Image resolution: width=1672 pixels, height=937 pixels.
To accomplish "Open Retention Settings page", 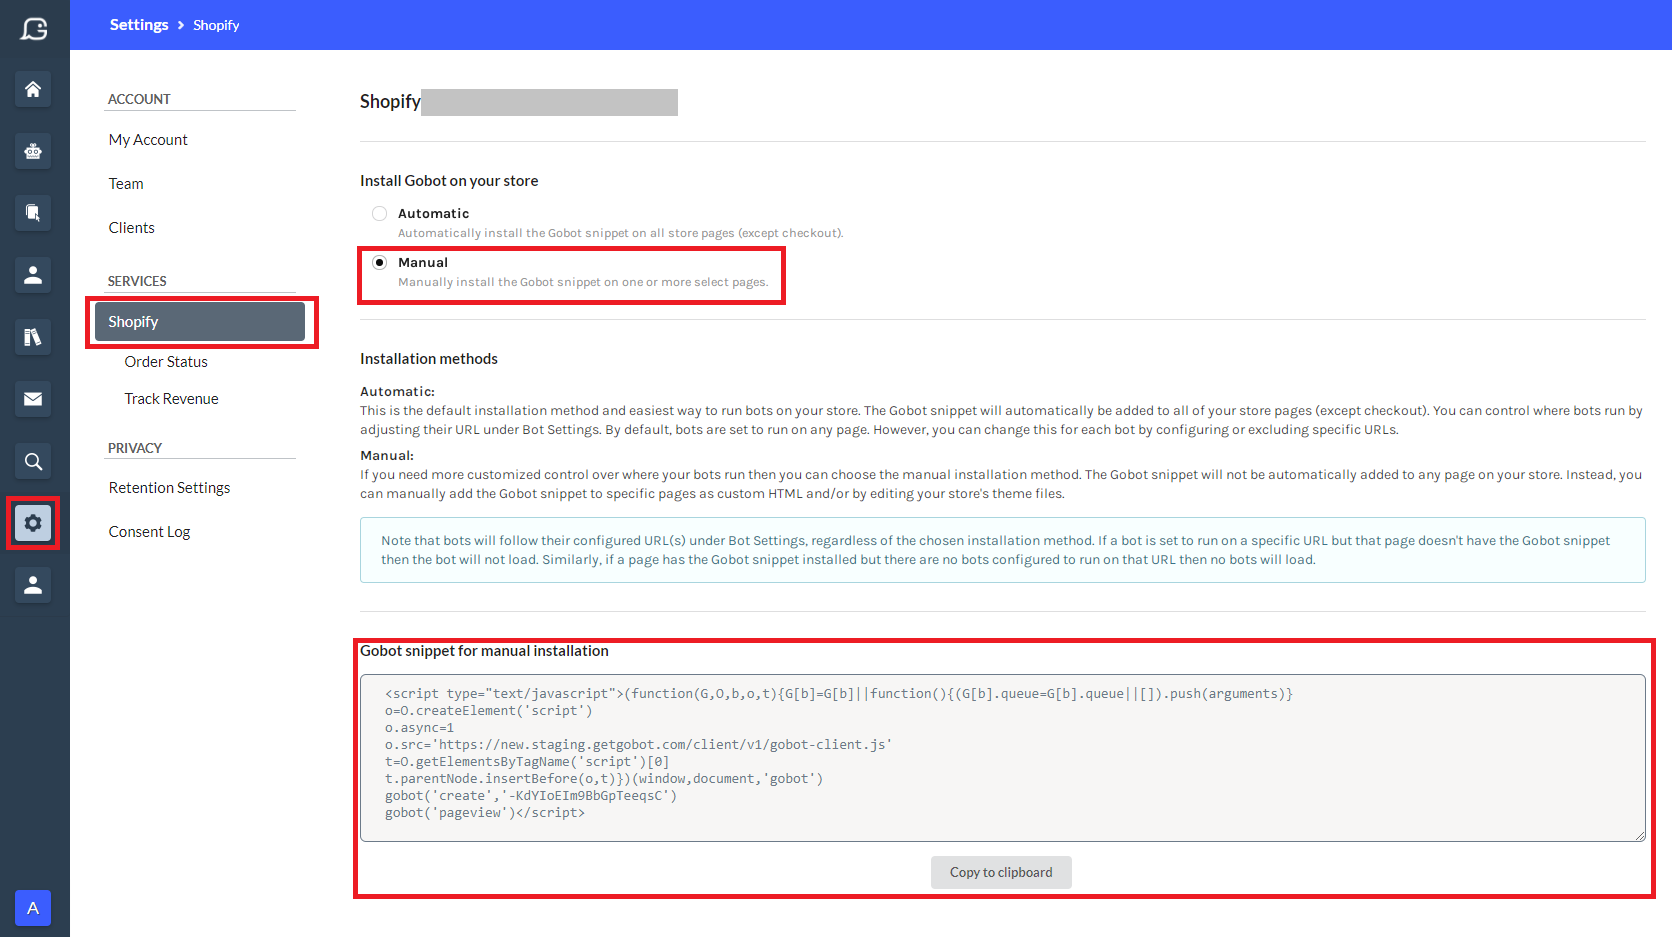I will tap(169, 488).
